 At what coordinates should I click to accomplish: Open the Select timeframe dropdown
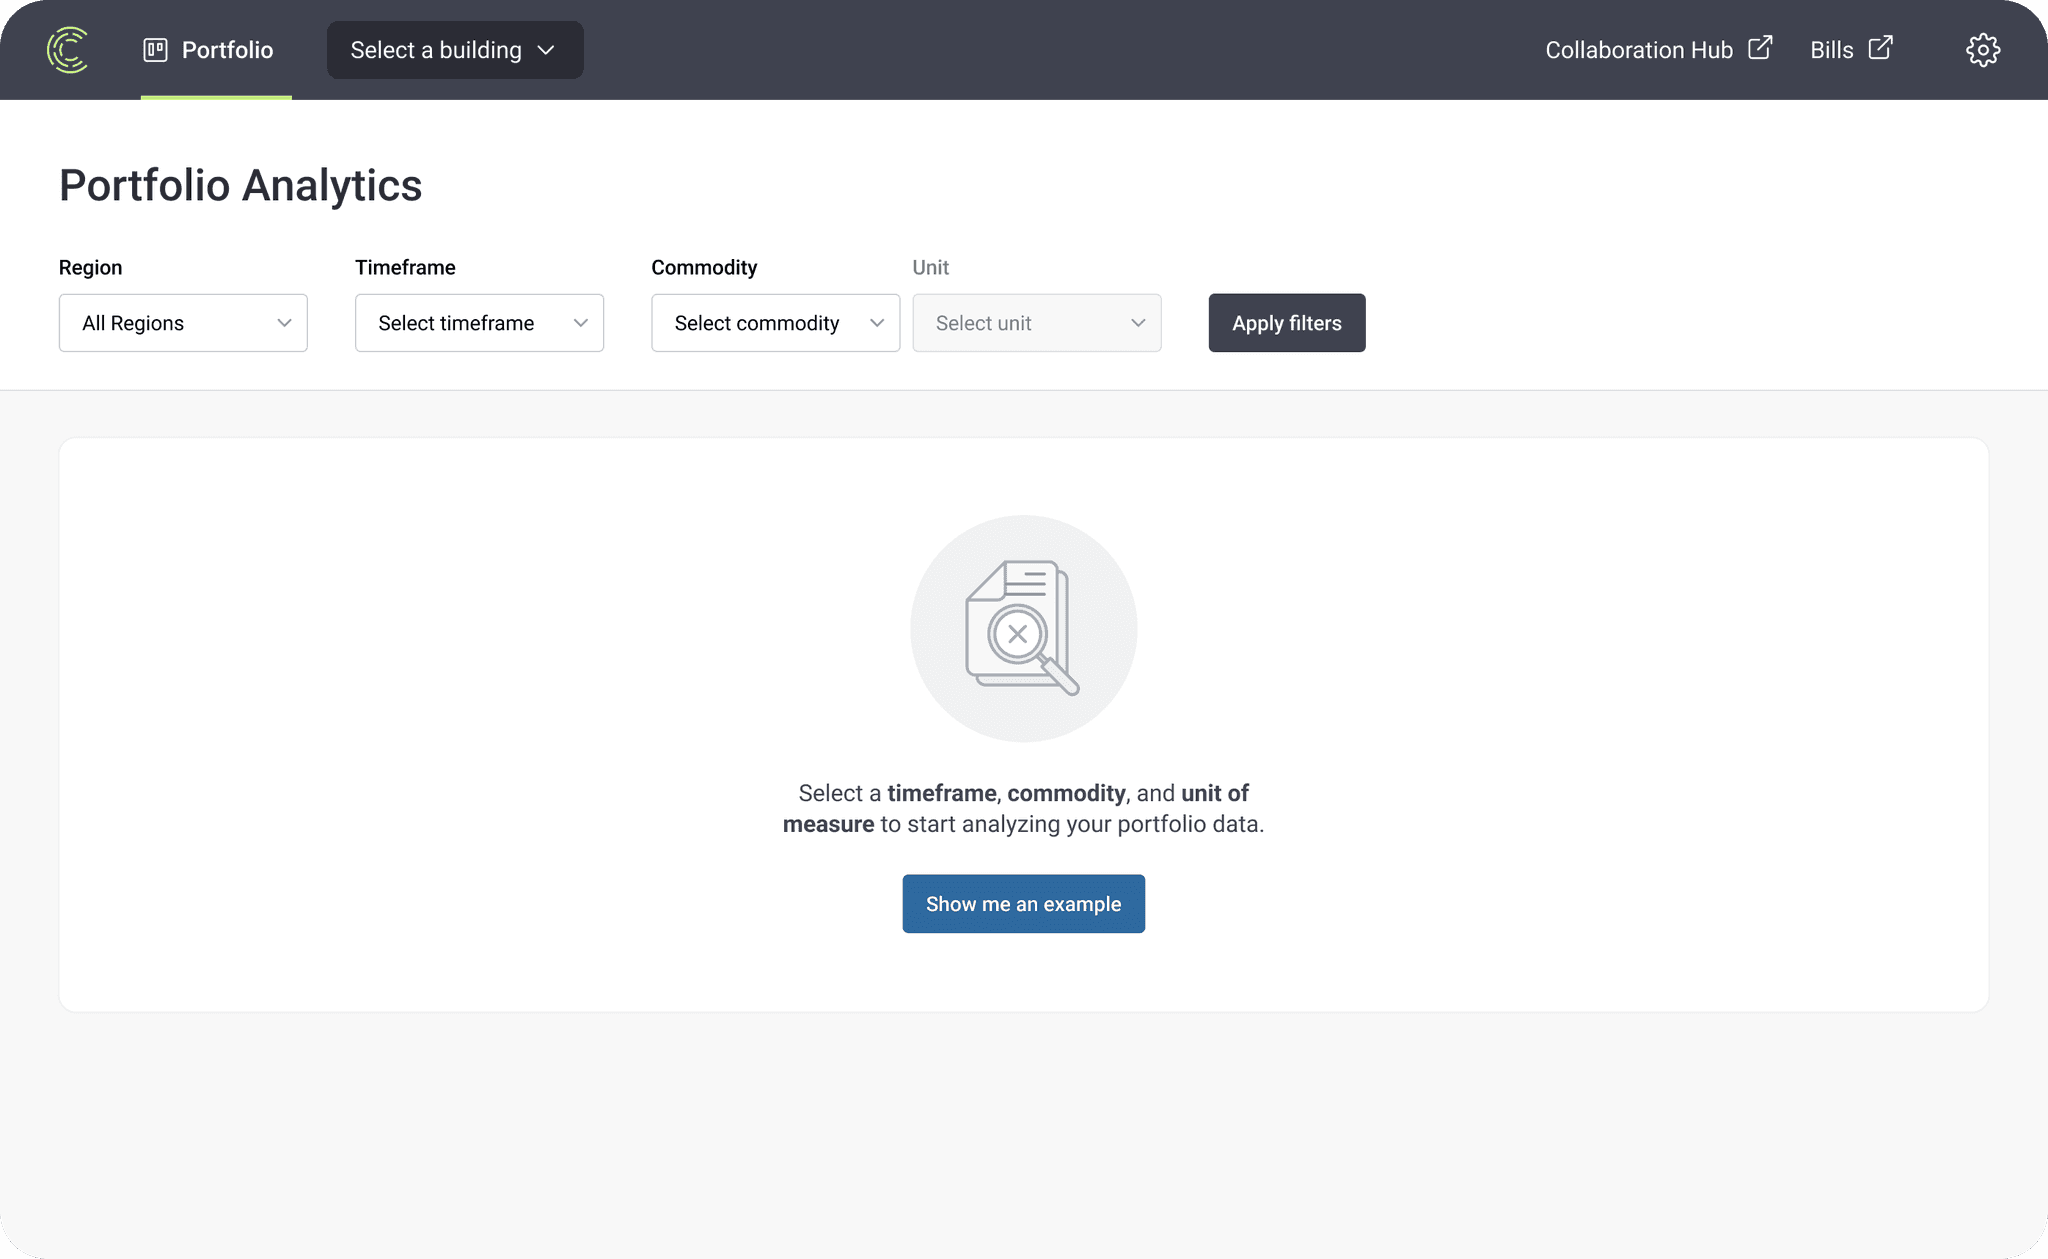pyautogui.click(x=478, y=323)
